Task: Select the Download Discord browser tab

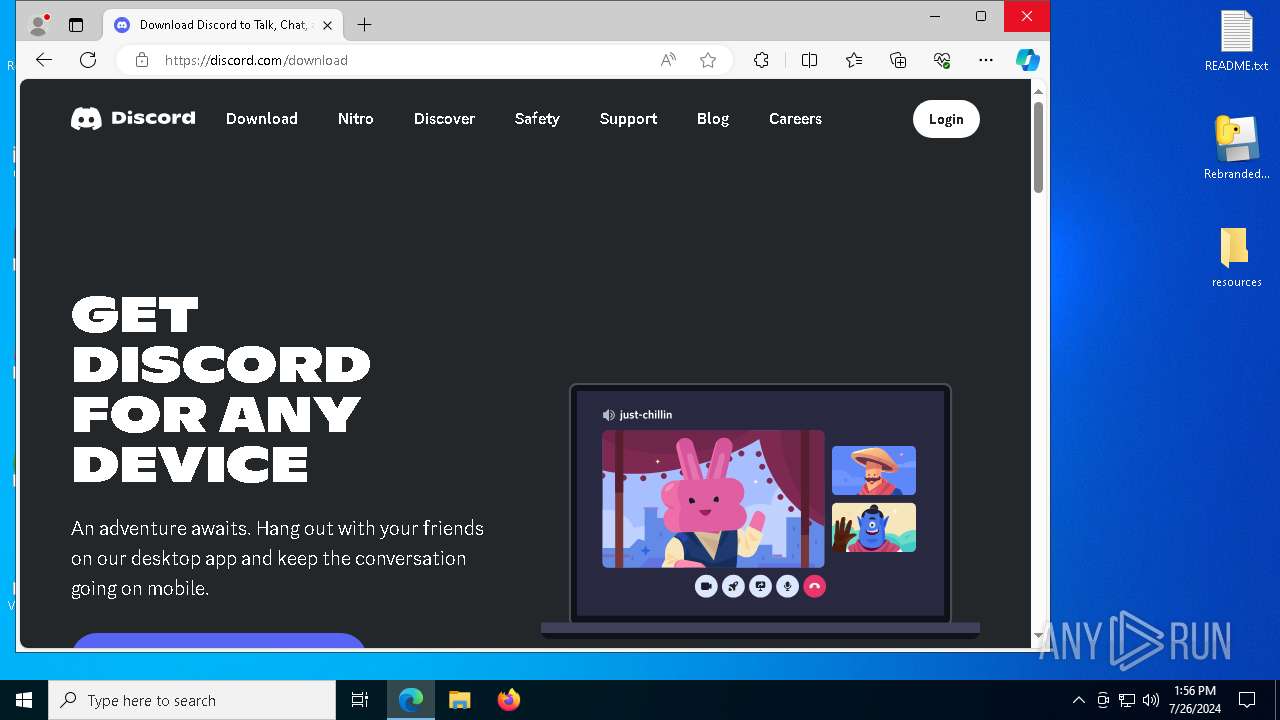Action: (x=223, y=25)
